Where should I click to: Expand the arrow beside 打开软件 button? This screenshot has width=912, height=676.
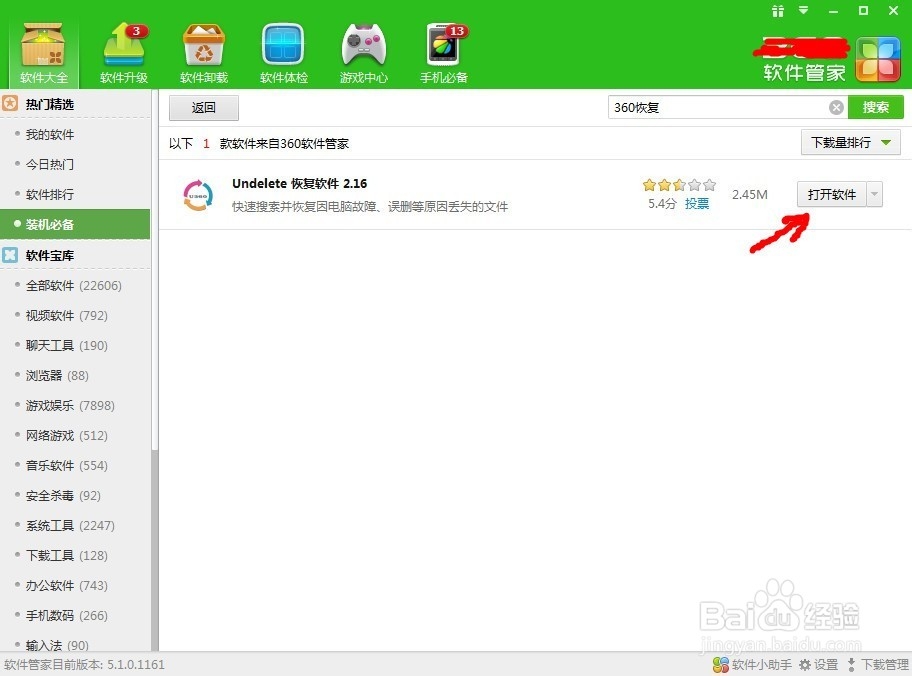click(x=875, y=194)
